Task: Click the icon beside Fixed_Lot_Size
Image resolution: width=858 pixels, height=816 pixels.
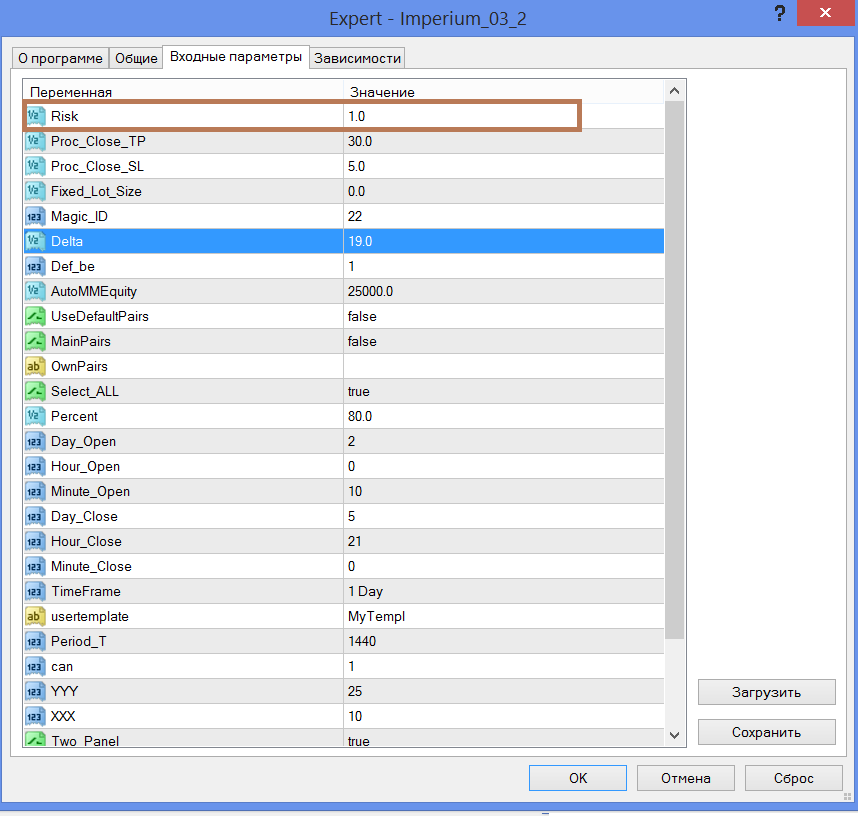Action: pos(35,191)
